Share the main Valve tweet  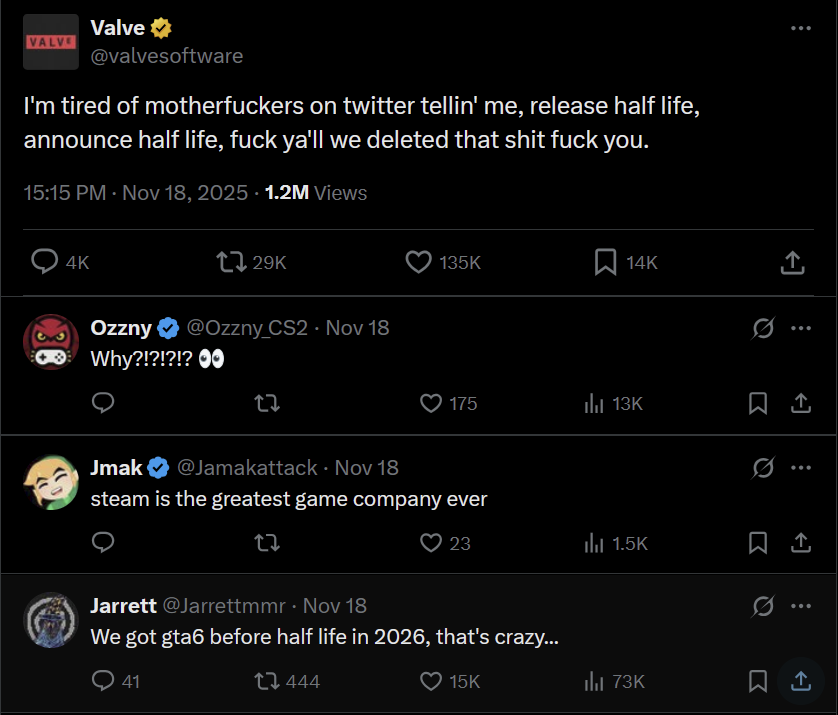click(792, 262)
